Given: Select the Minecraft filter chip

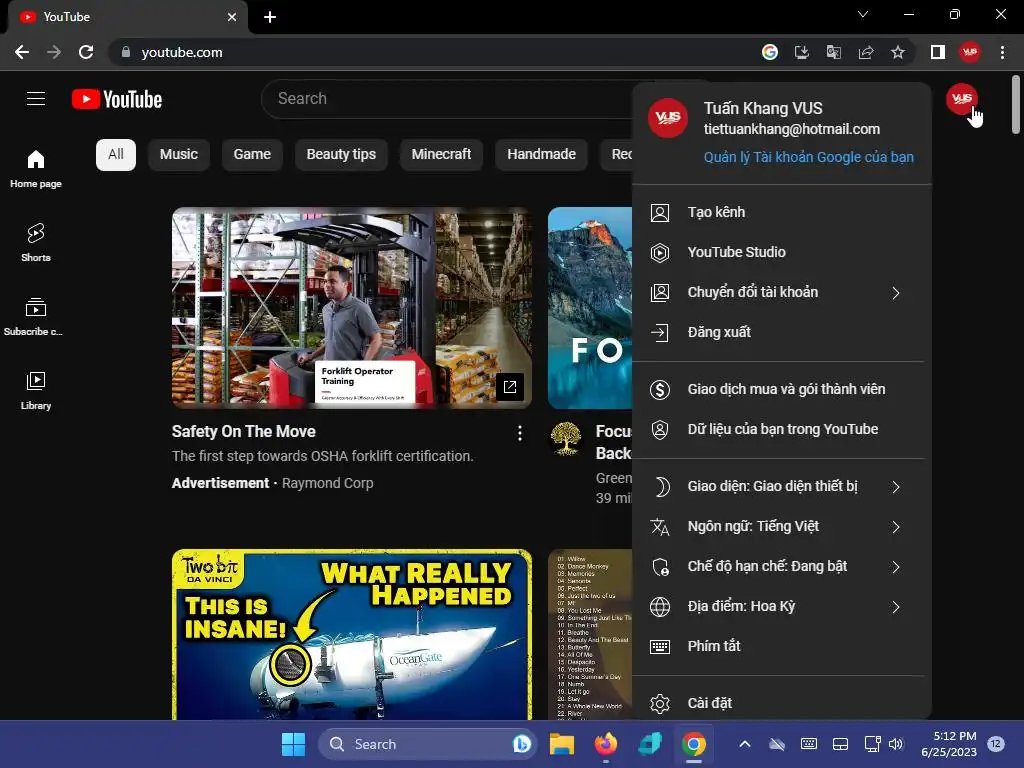Looking at the screenshot, I should point(441,155).
